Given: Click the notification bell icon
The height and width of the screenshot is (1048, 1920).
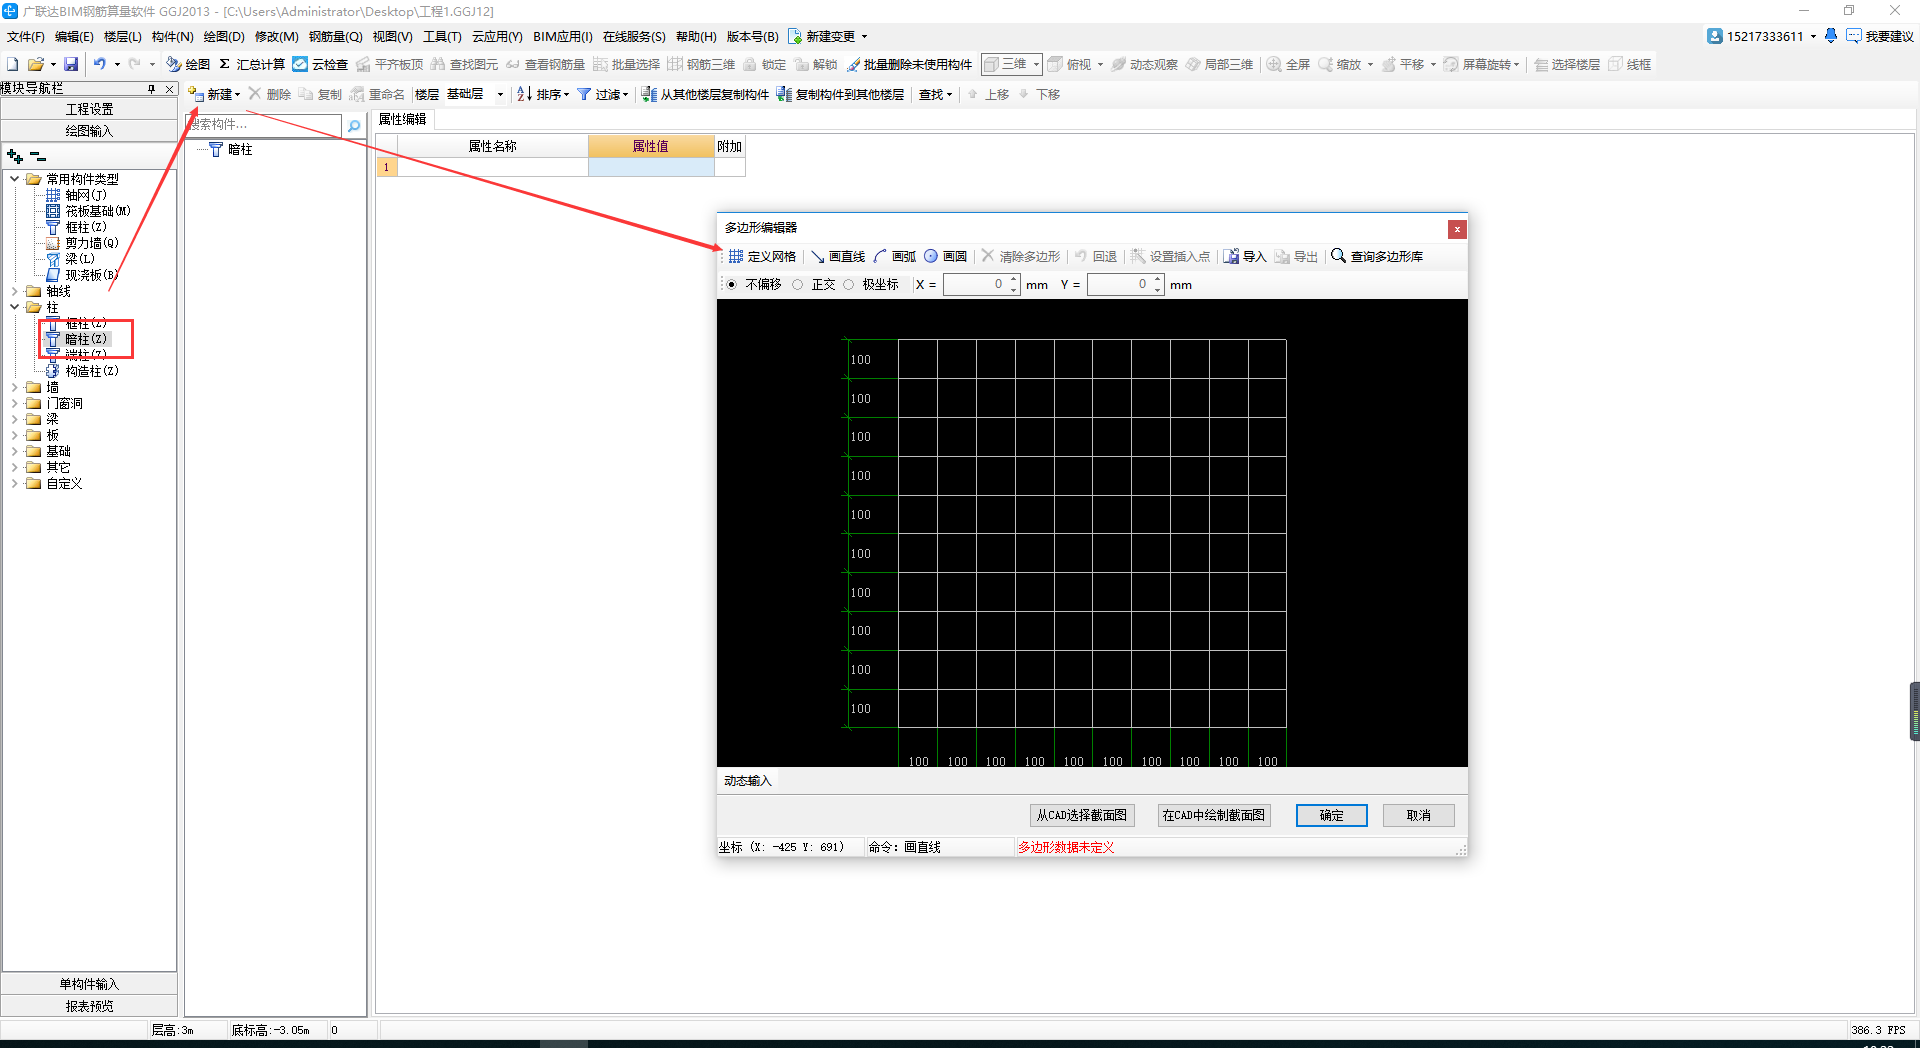Looking at the screenshot, I should 1831,36.
